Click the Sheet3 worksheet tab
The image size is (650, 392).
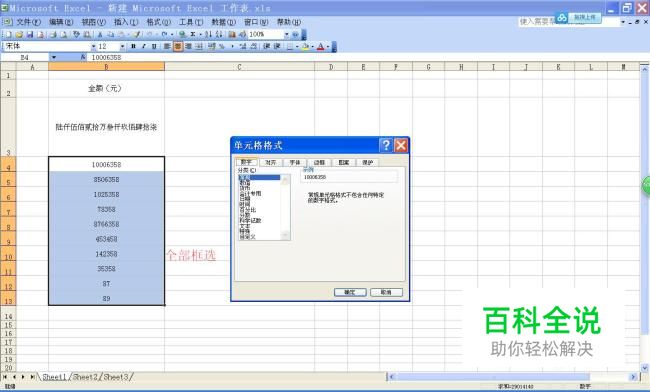pos(116,377)
